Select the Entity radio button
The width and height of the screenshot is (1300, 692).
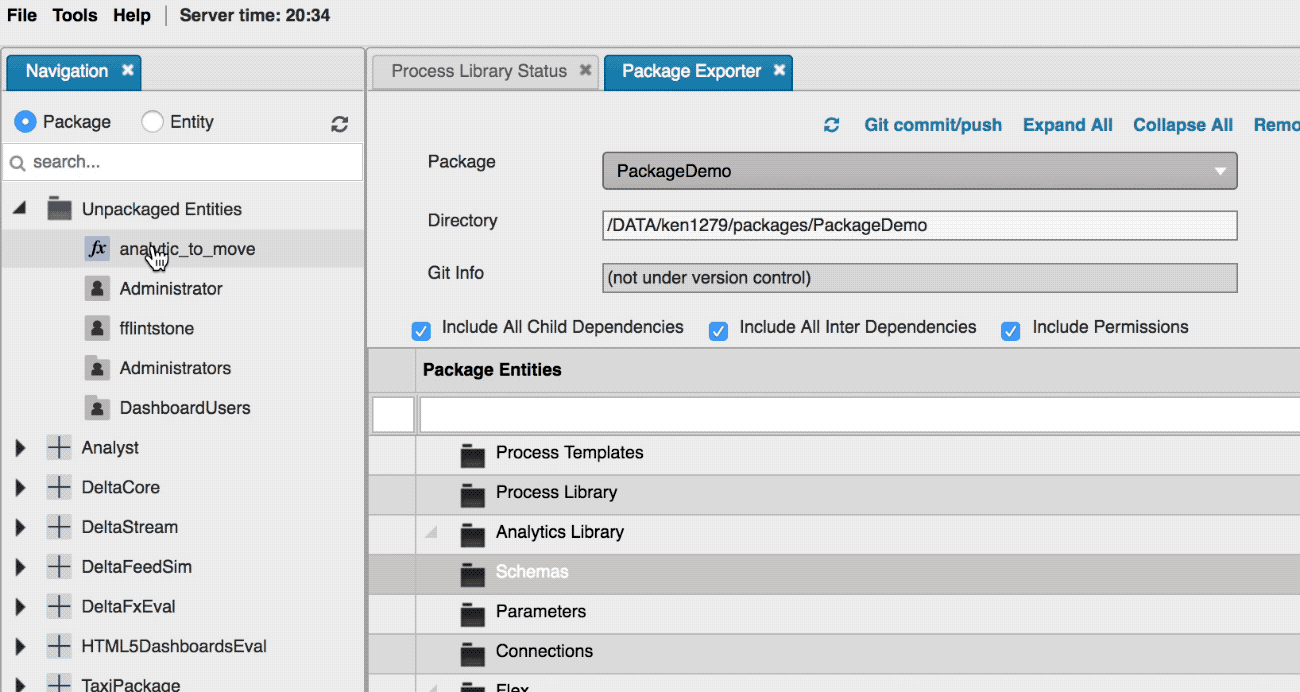(152, 122)
